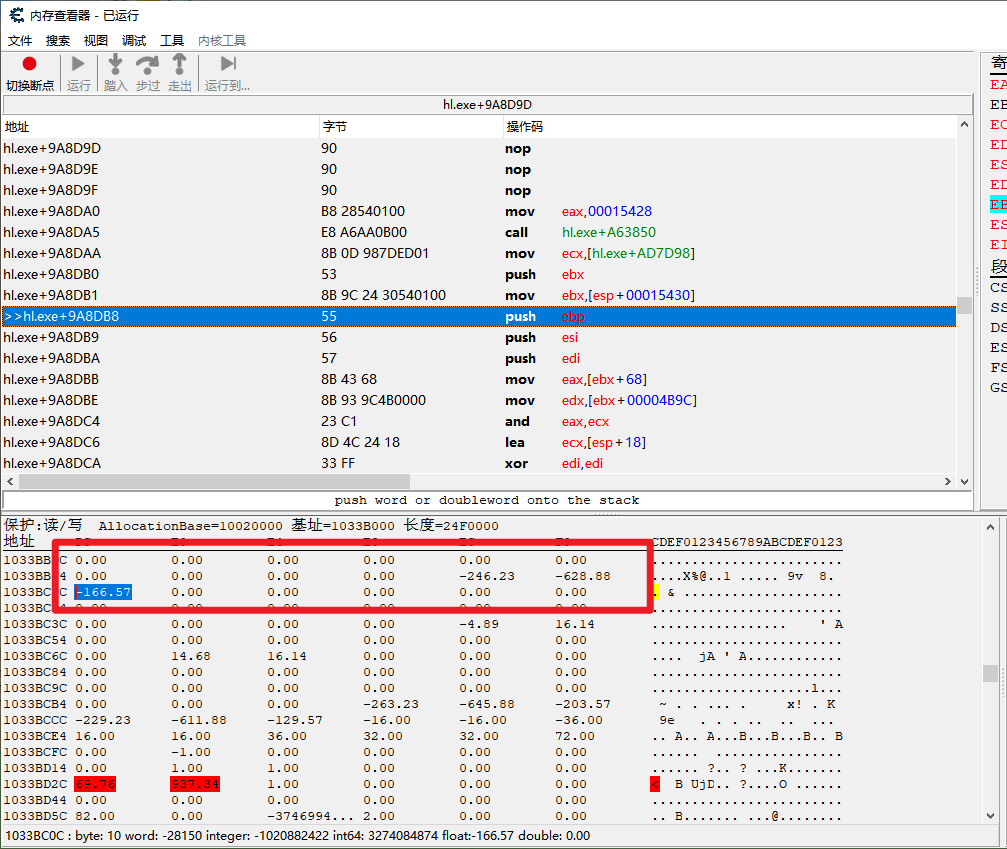The image size is (1007, 849).
Task: Open the 视图 (View) menu
Action: pyautogui.click(x=96, y=41)
